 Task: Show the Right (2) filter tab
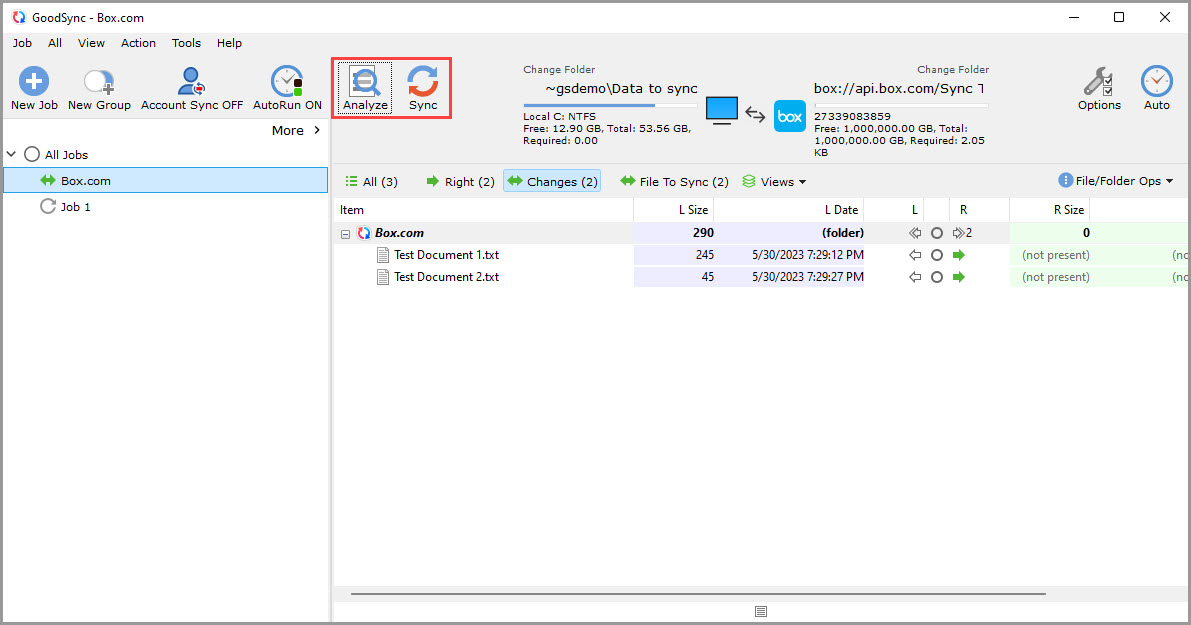point(460,182)
